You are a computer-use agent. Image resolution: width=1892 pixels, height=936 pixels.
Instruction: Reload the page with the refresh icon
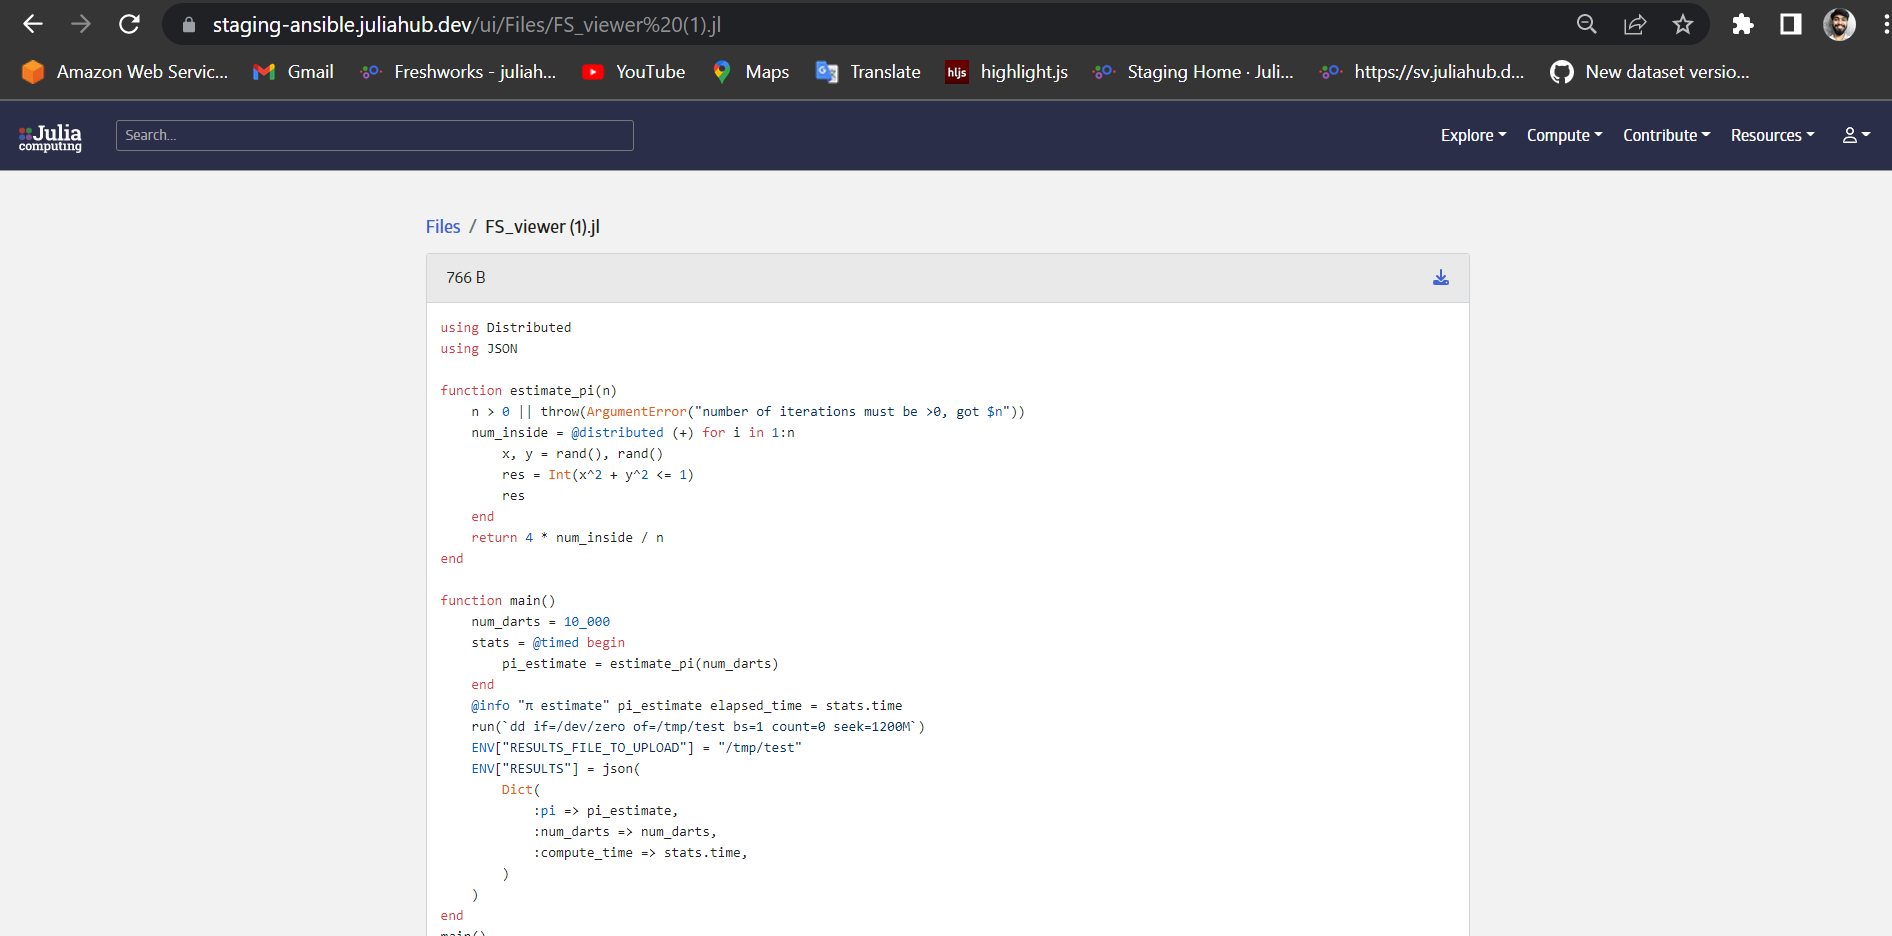129,24
